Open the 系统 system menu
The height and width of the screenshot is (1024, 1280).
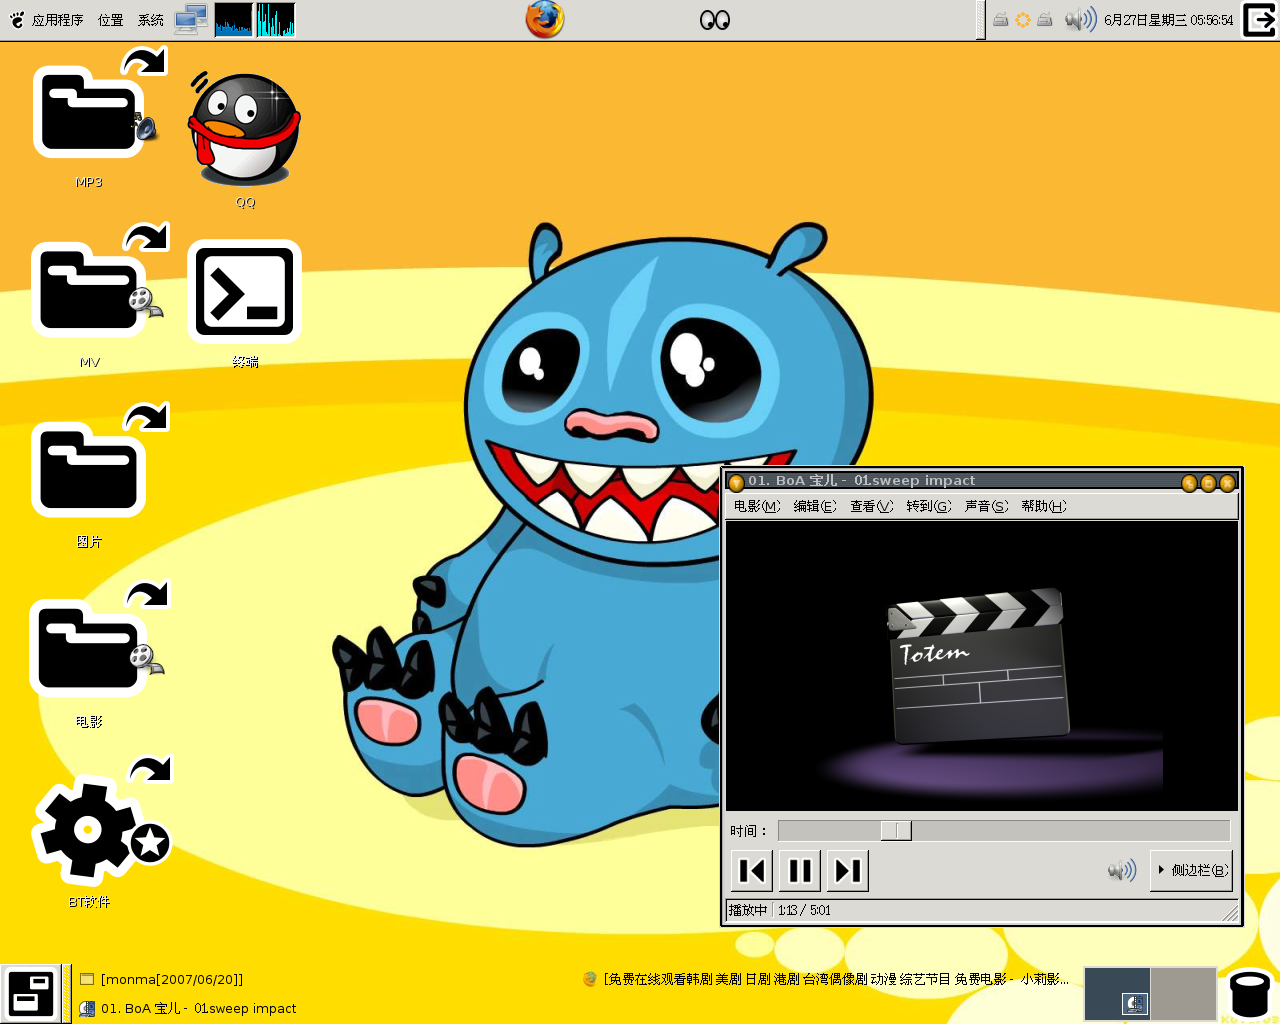(x=151, y=20)
